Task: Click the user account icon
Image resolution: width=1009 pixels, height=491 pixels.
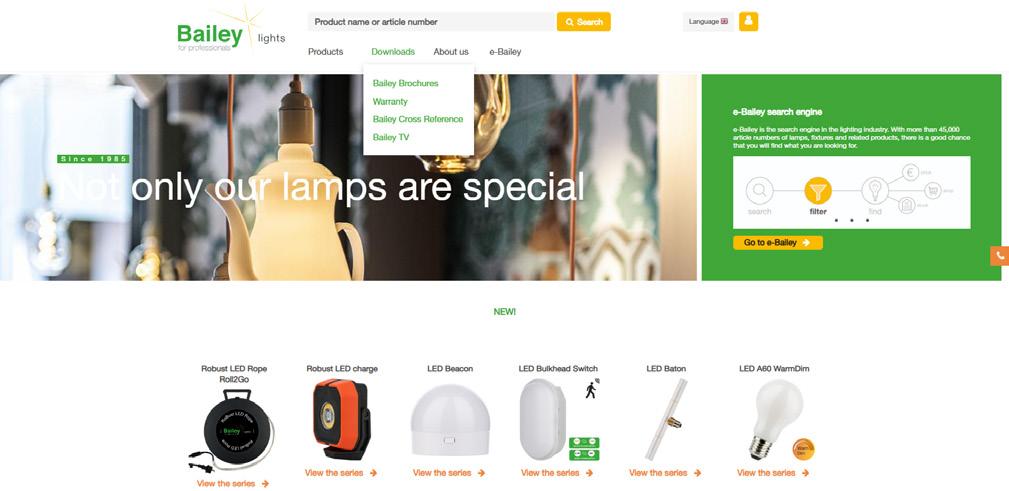Action: 748,21
